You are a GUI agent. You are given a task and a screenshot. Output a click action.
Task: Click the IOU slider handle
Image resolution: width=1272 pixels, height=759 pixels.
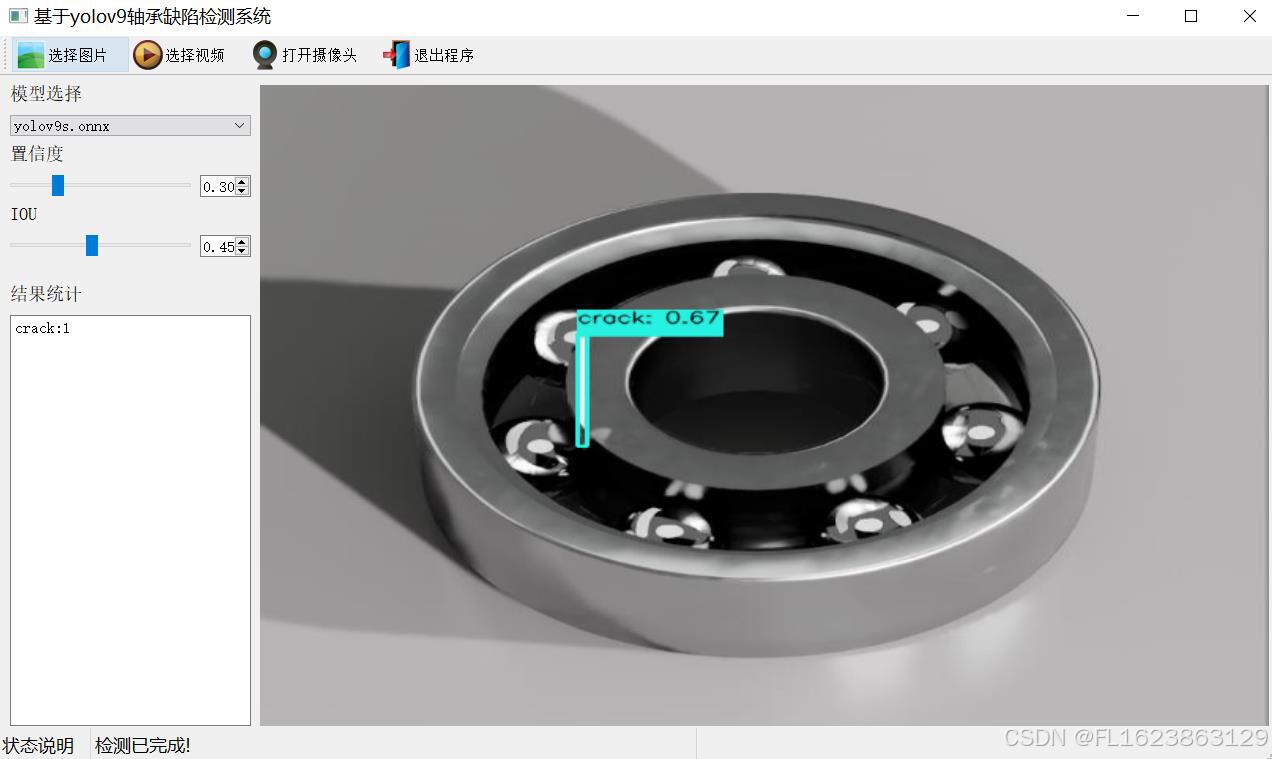[x=92, y=245]
